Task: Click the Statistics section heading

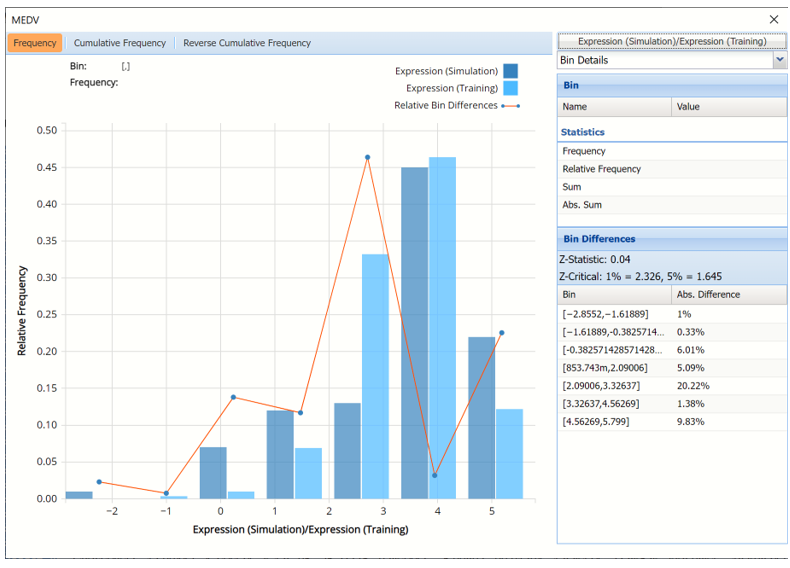Action: click(582, 132)
